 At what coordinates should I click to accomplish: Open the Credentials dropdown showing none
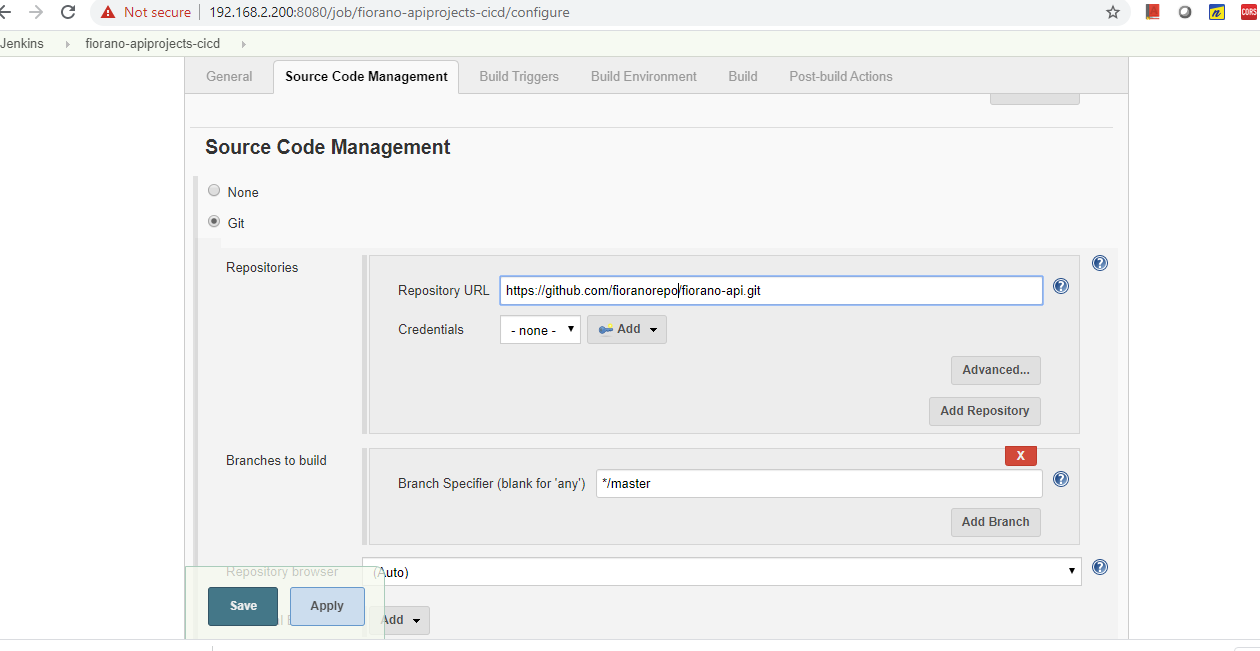[540, 329]
